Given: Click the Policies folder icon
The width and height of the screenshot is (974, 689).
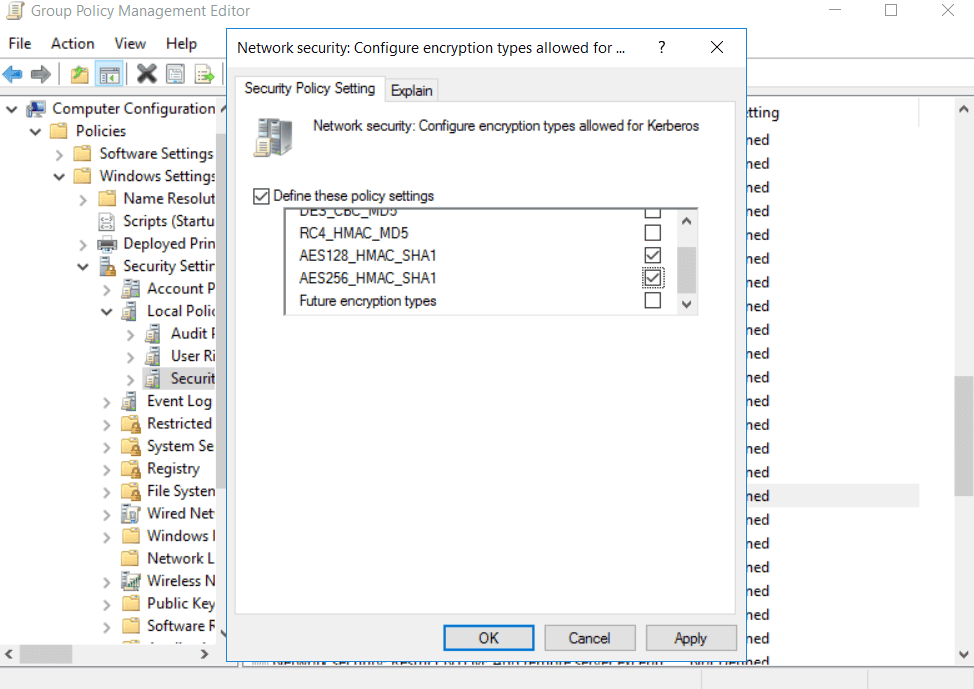Looking at the screenshot, I should [x=59, y=131].
